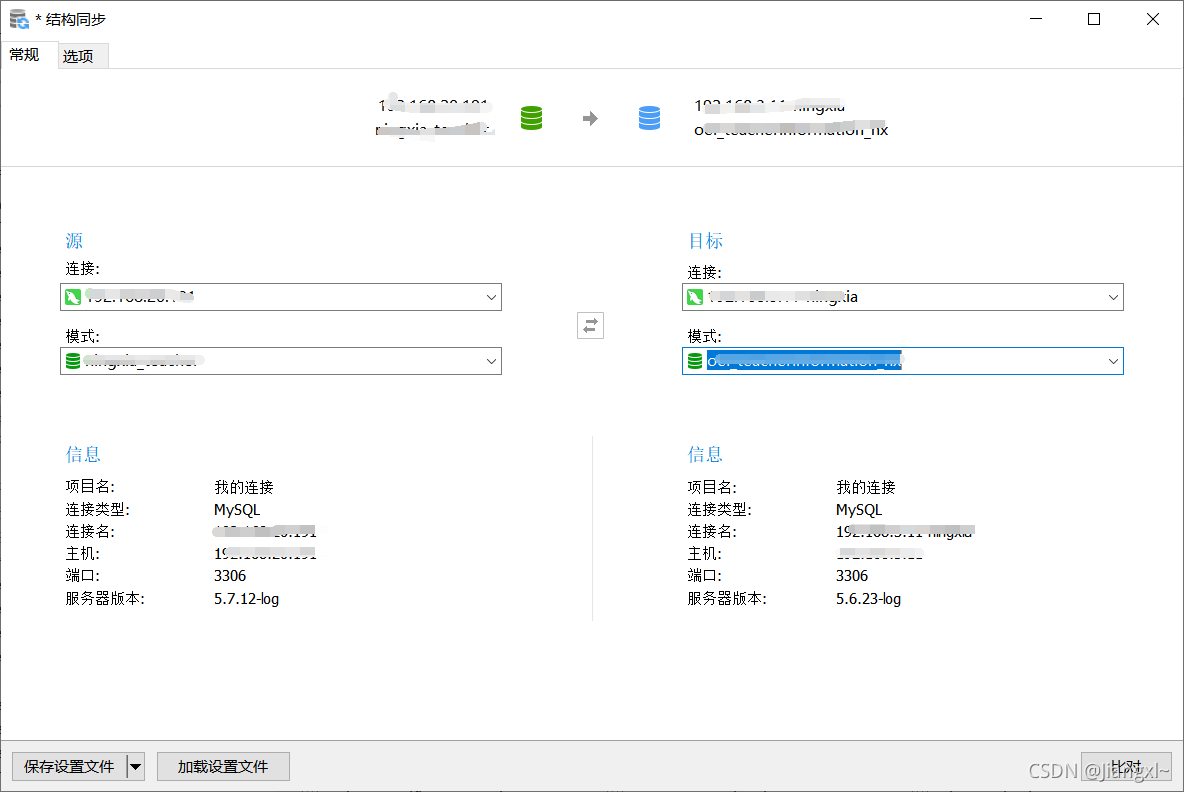Click the arrow icon between database icons
This screenshot has height=792, width=1184.
tap(590, 119)
